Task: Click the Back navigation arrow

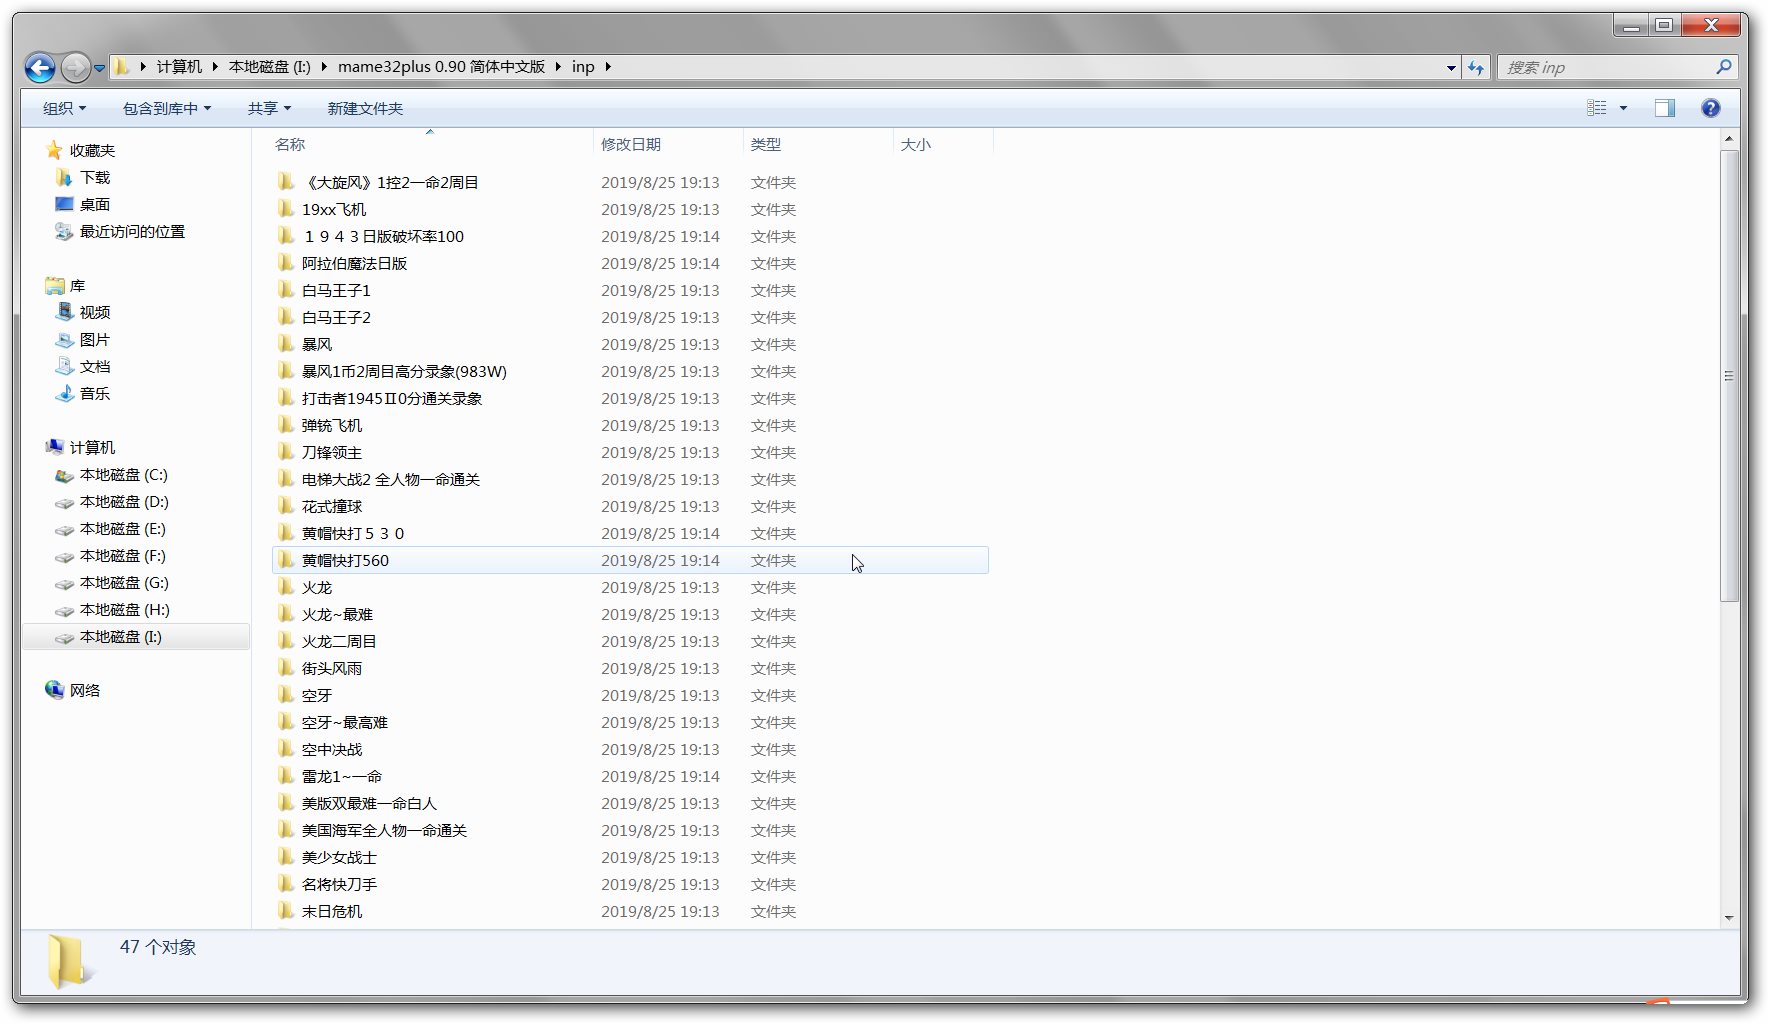Action: click(40, 67)
